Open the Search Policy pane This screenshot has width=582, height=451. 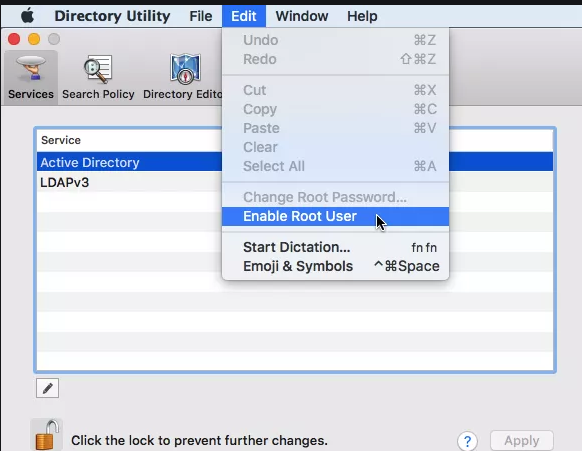pyautogui.click(x=98, y=77)
